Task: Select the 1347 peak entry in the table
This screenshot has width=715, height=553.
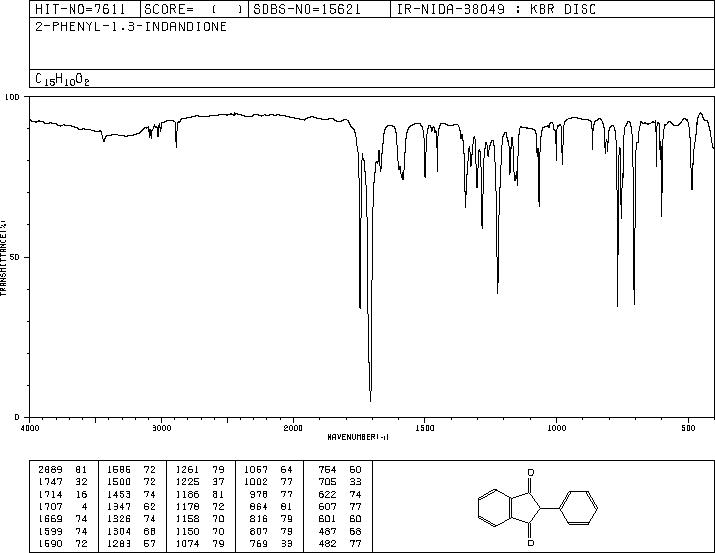Action: 131,506
